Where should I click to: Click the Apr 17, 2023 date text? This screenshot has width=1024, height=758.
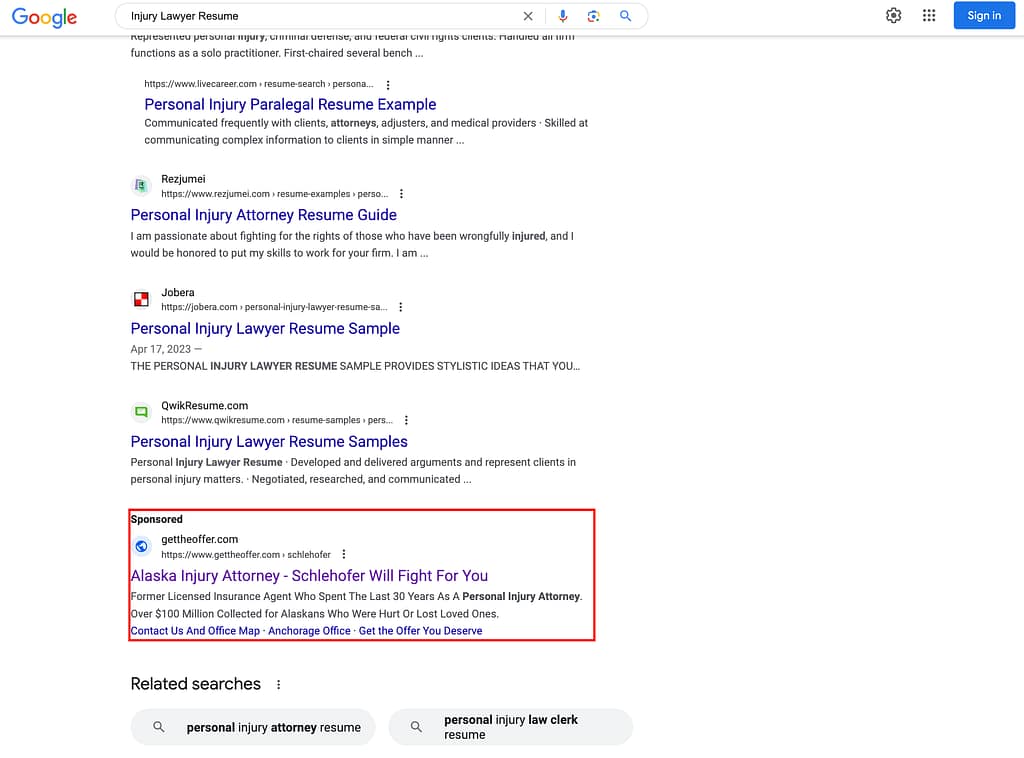(161, 349)
